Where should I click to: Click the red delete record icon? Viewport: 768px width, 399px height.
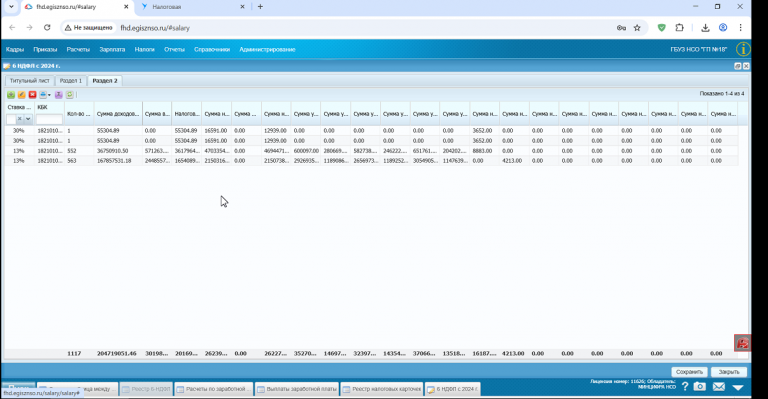pos(32,94)
